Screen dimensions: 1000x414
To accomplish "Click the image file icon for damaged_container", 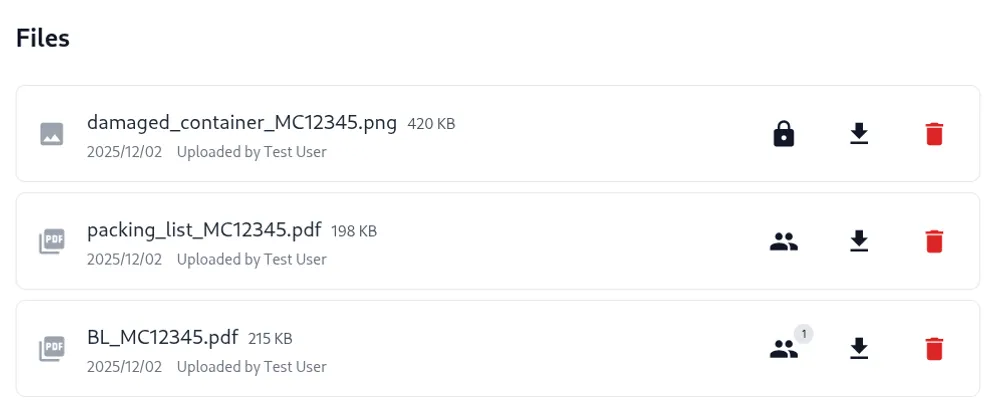I will [52, 134].
